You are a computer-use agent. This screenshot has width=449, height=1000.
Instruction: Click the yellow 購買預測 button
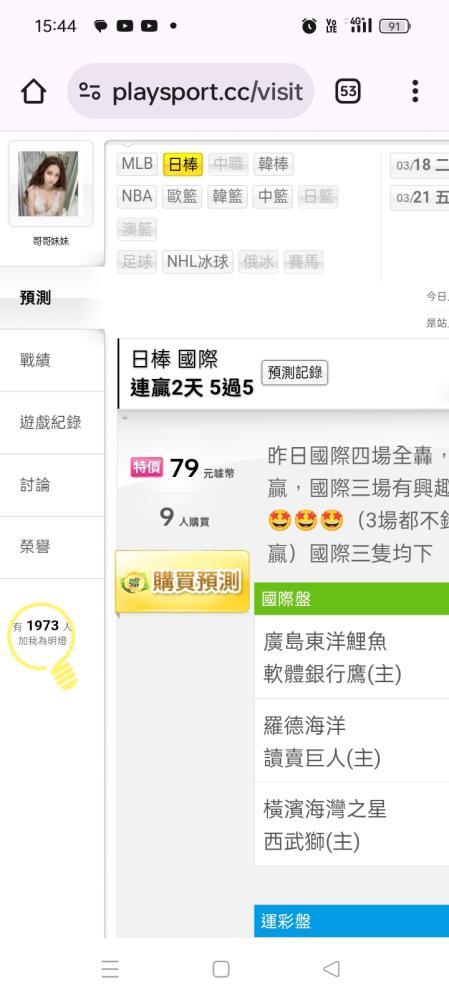point(182,582)
